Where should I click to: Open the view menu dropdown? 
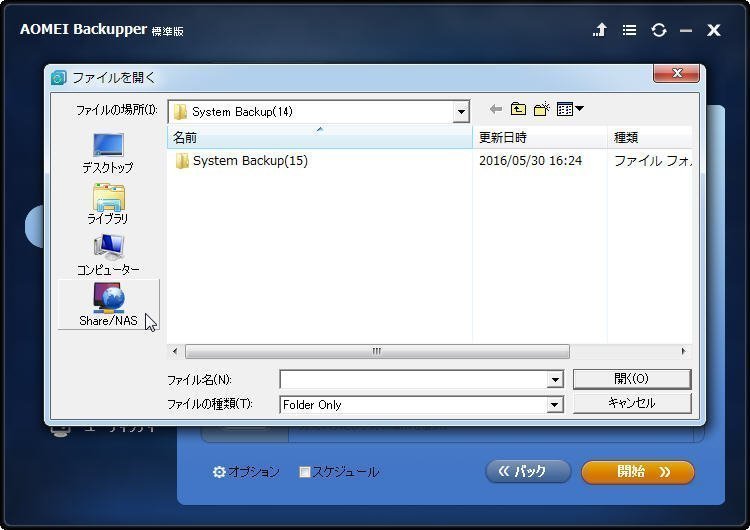570,110
